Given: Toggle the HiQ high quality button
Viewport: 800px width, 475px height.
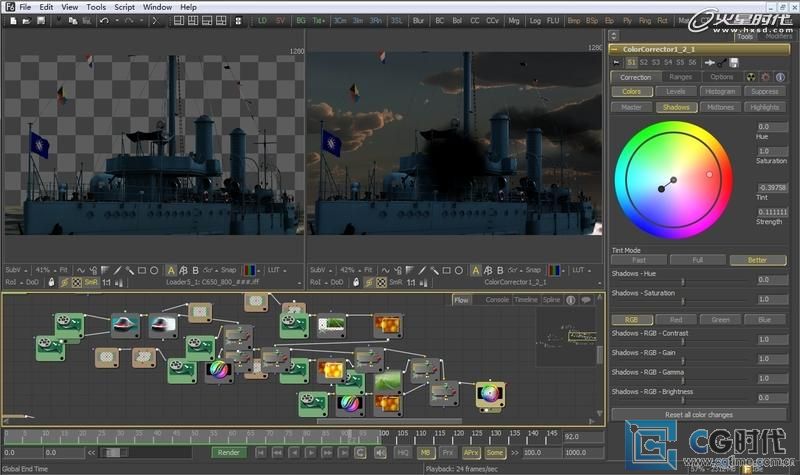Looking at the screenshot, I should point(403,453).
